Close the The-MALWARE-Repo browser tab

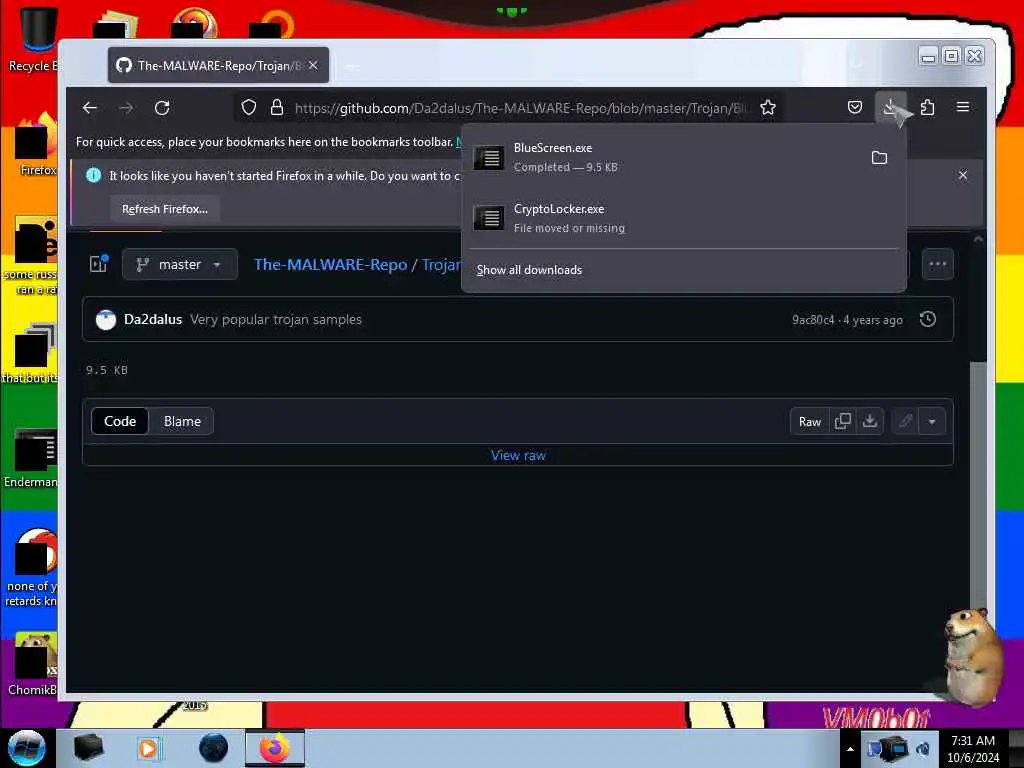click(x=313, y=65)
